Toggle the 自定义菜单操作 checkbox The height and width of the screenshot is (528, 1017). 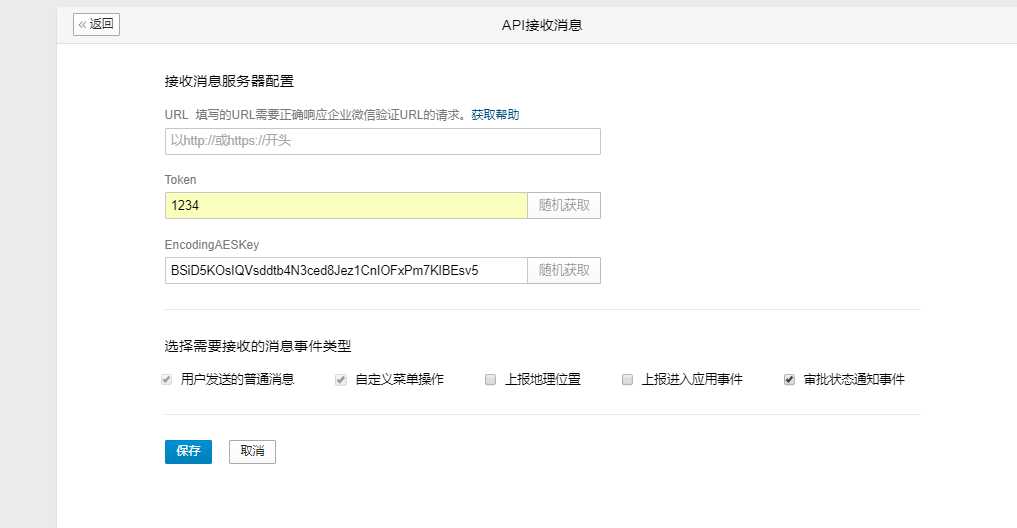point(341,379)
